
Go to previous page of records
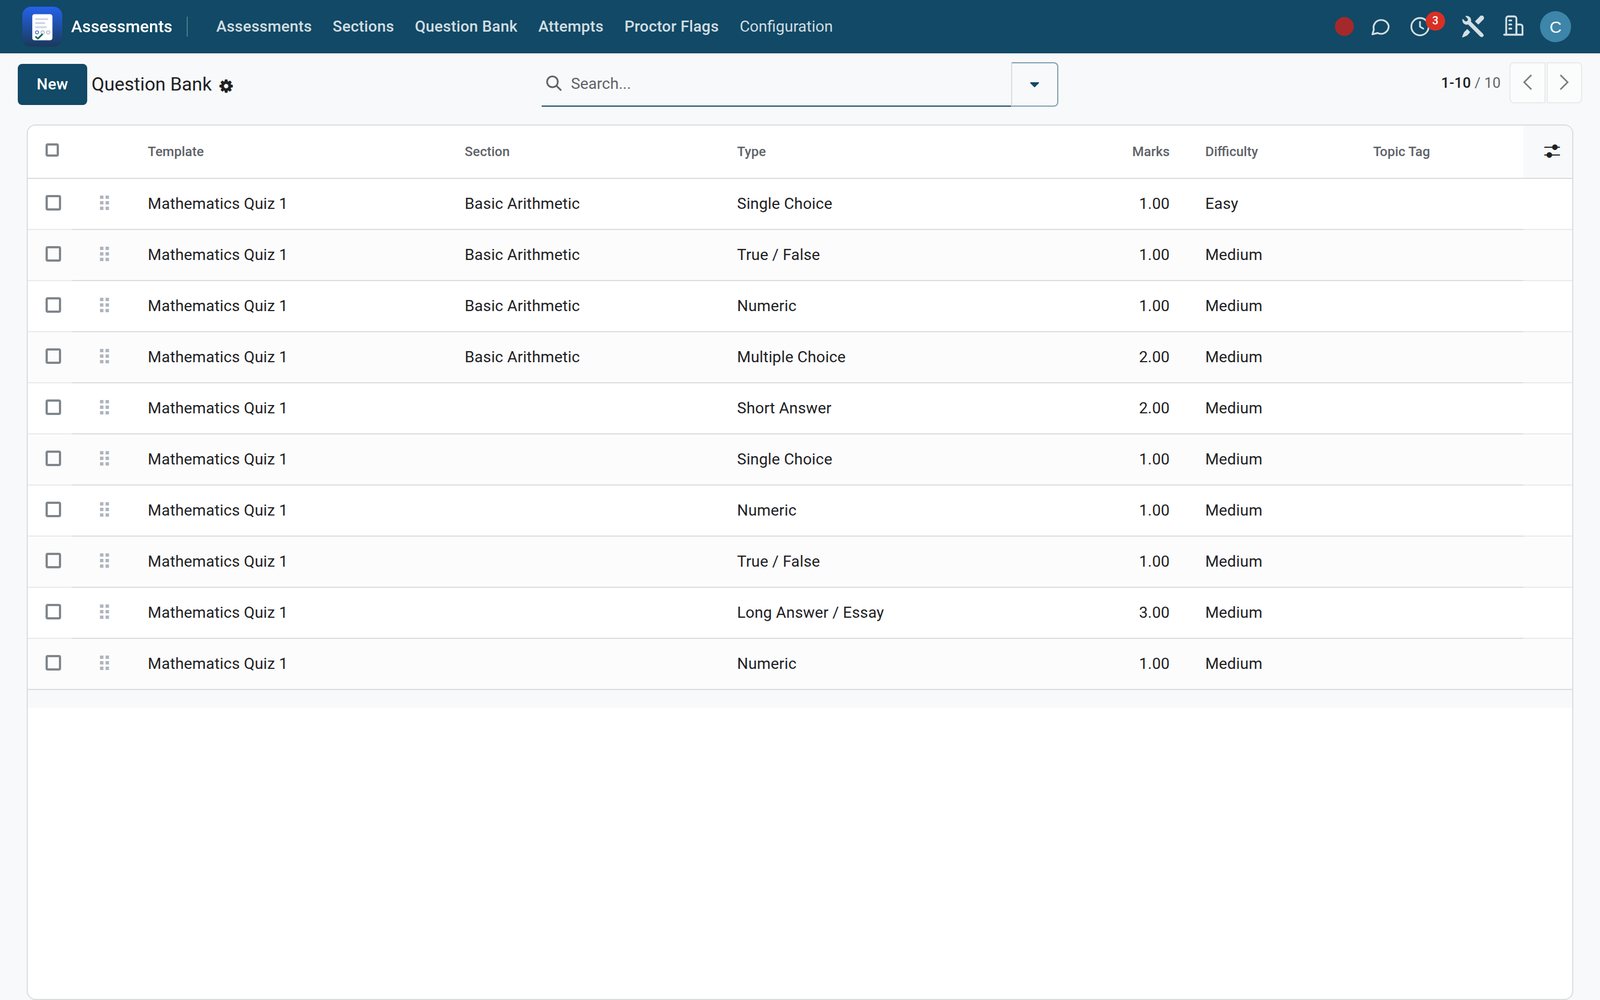1527,83
